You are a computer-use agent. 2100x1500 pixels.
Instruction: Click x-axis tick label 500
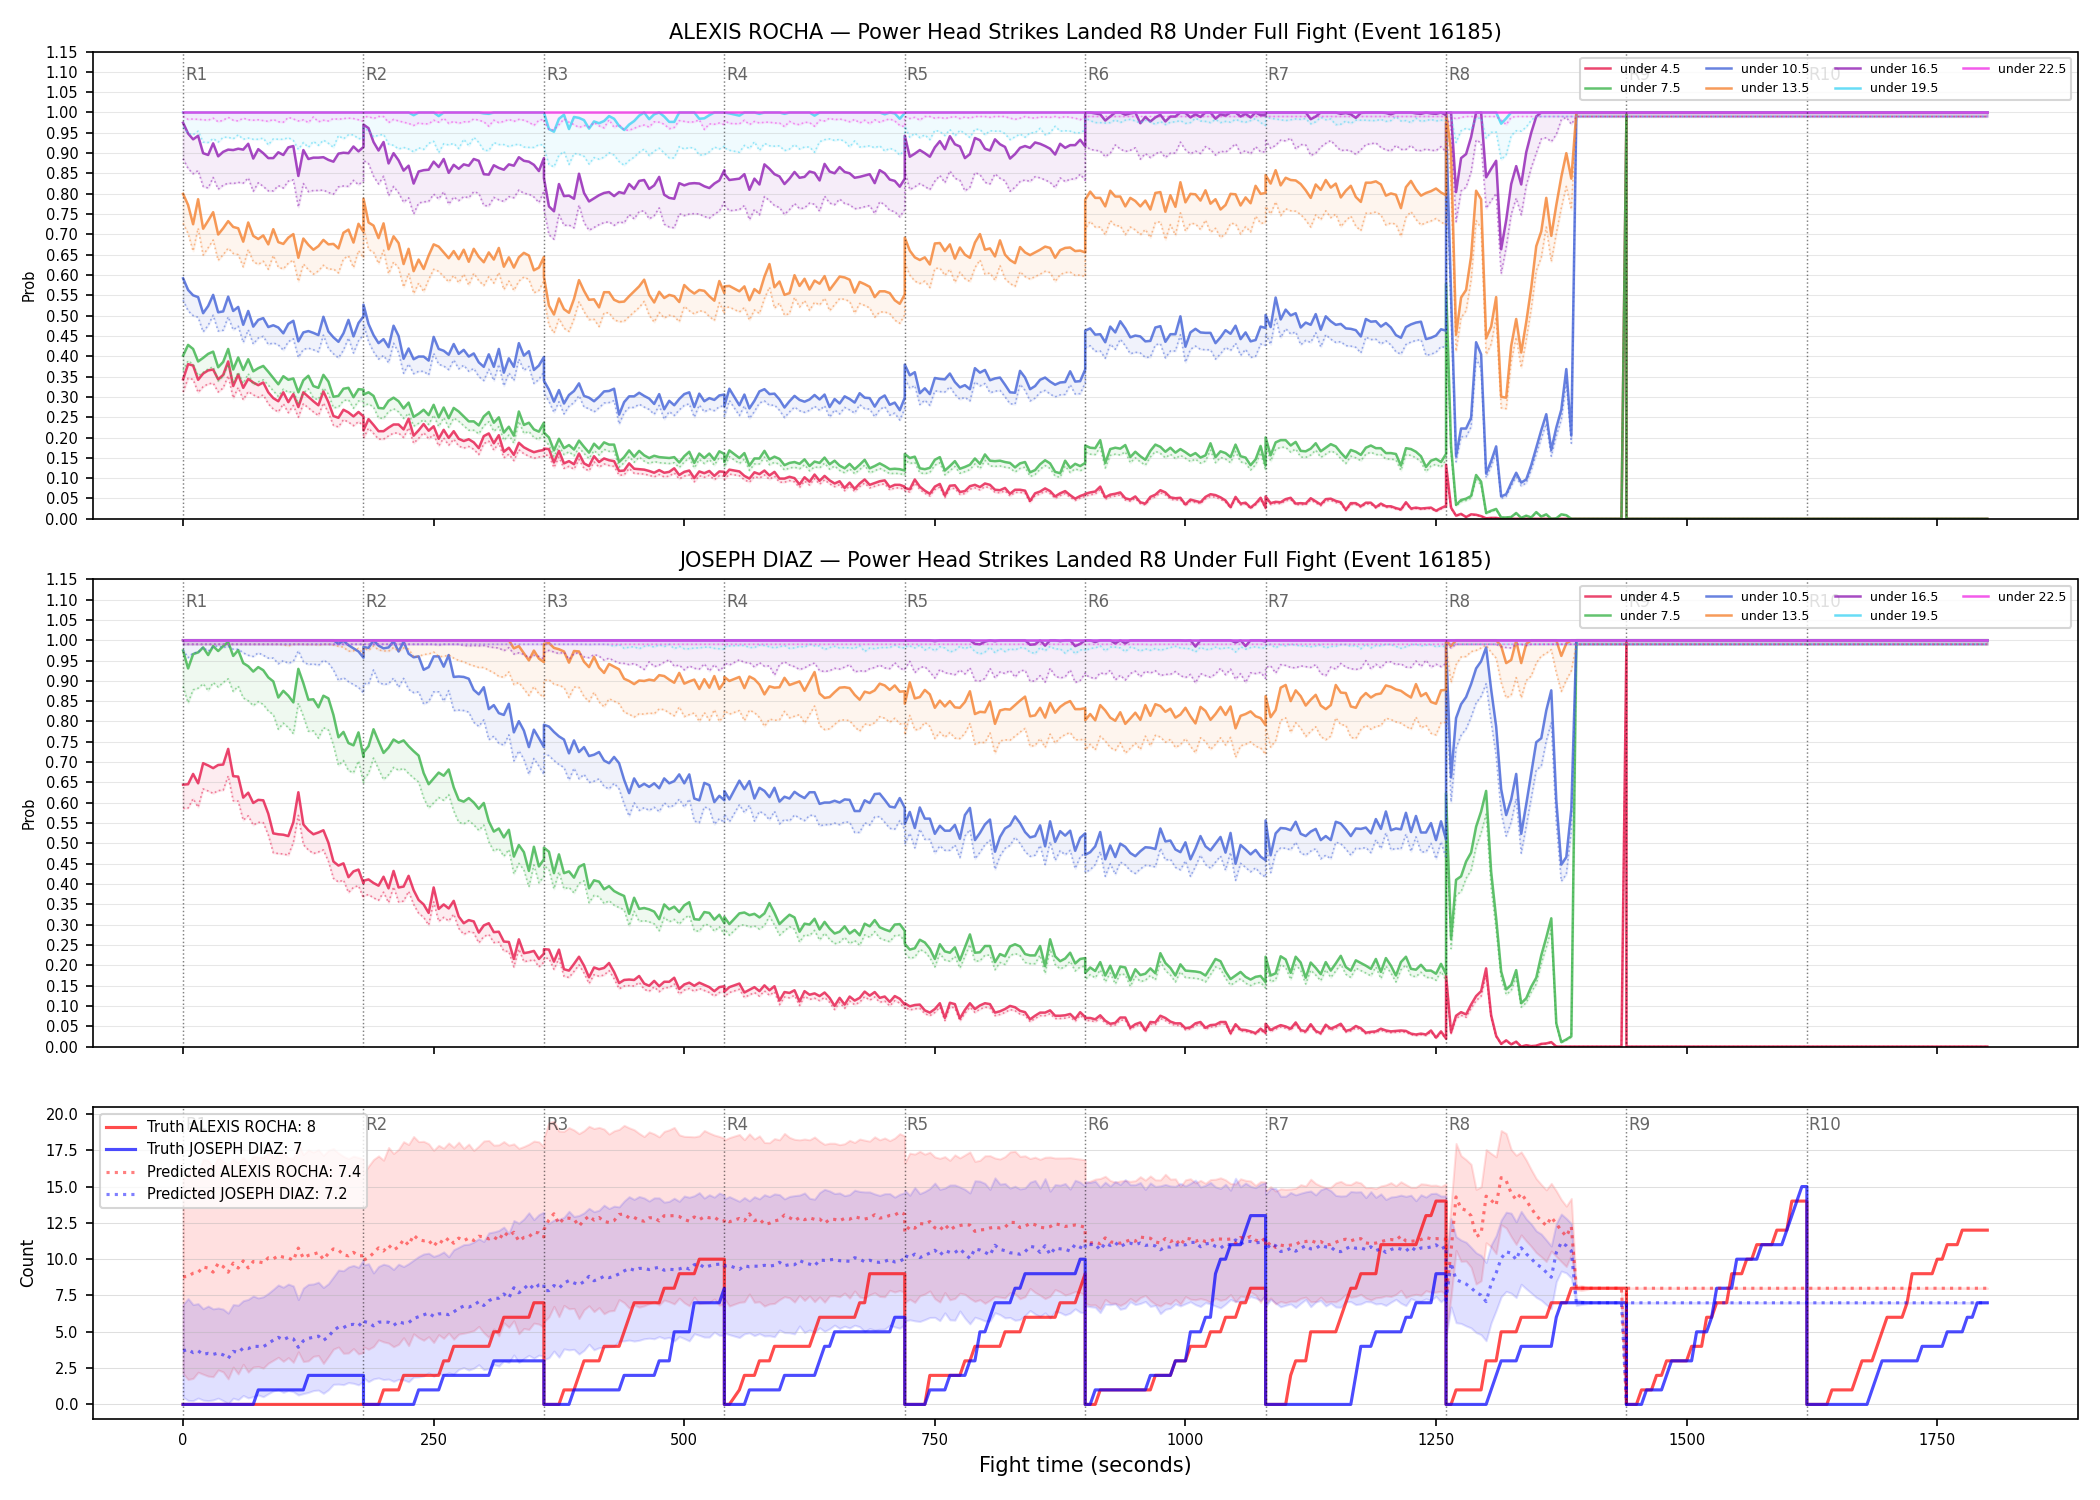coord(684,1440)
